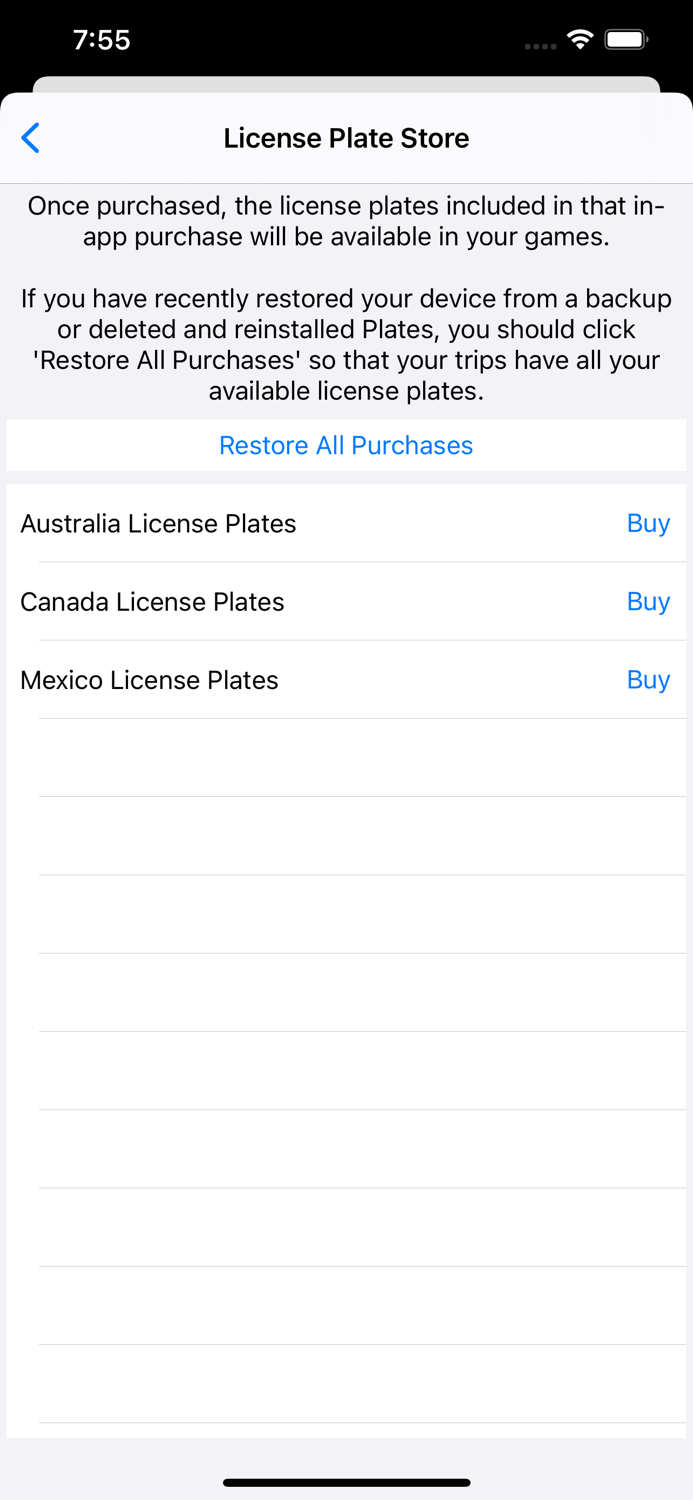The image size is (693, 1500).
Task: Select the last empty list row
Action: click(346, 1388)
